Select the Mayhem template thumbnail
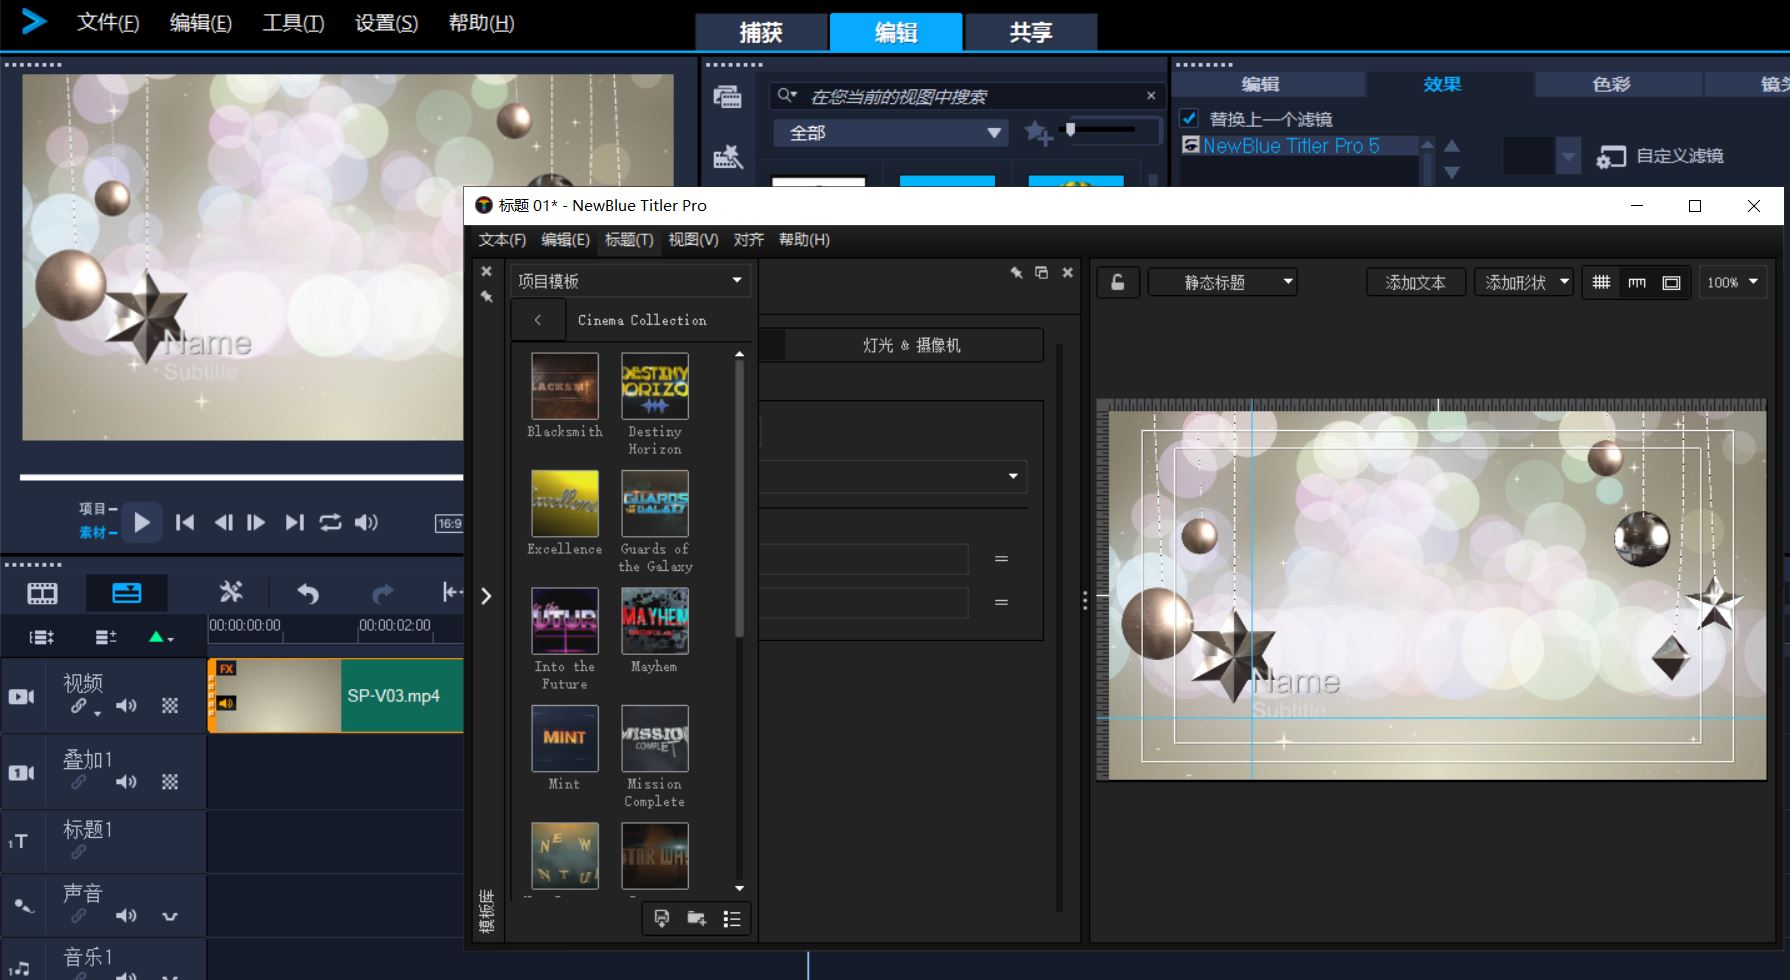This screenshot has width=1790, height=980. pyautogui.click(x=654, y=621)
